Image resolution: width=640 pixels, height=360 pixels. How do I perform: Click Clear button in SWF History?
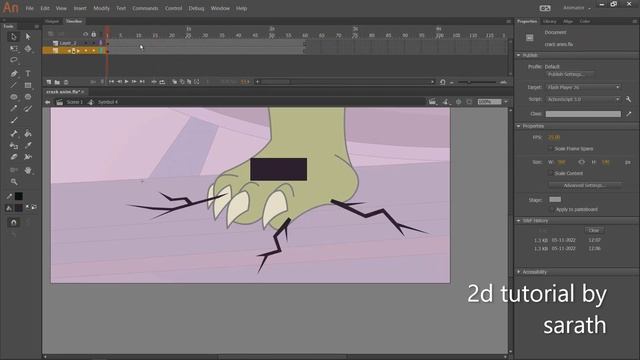pos(594,230)
